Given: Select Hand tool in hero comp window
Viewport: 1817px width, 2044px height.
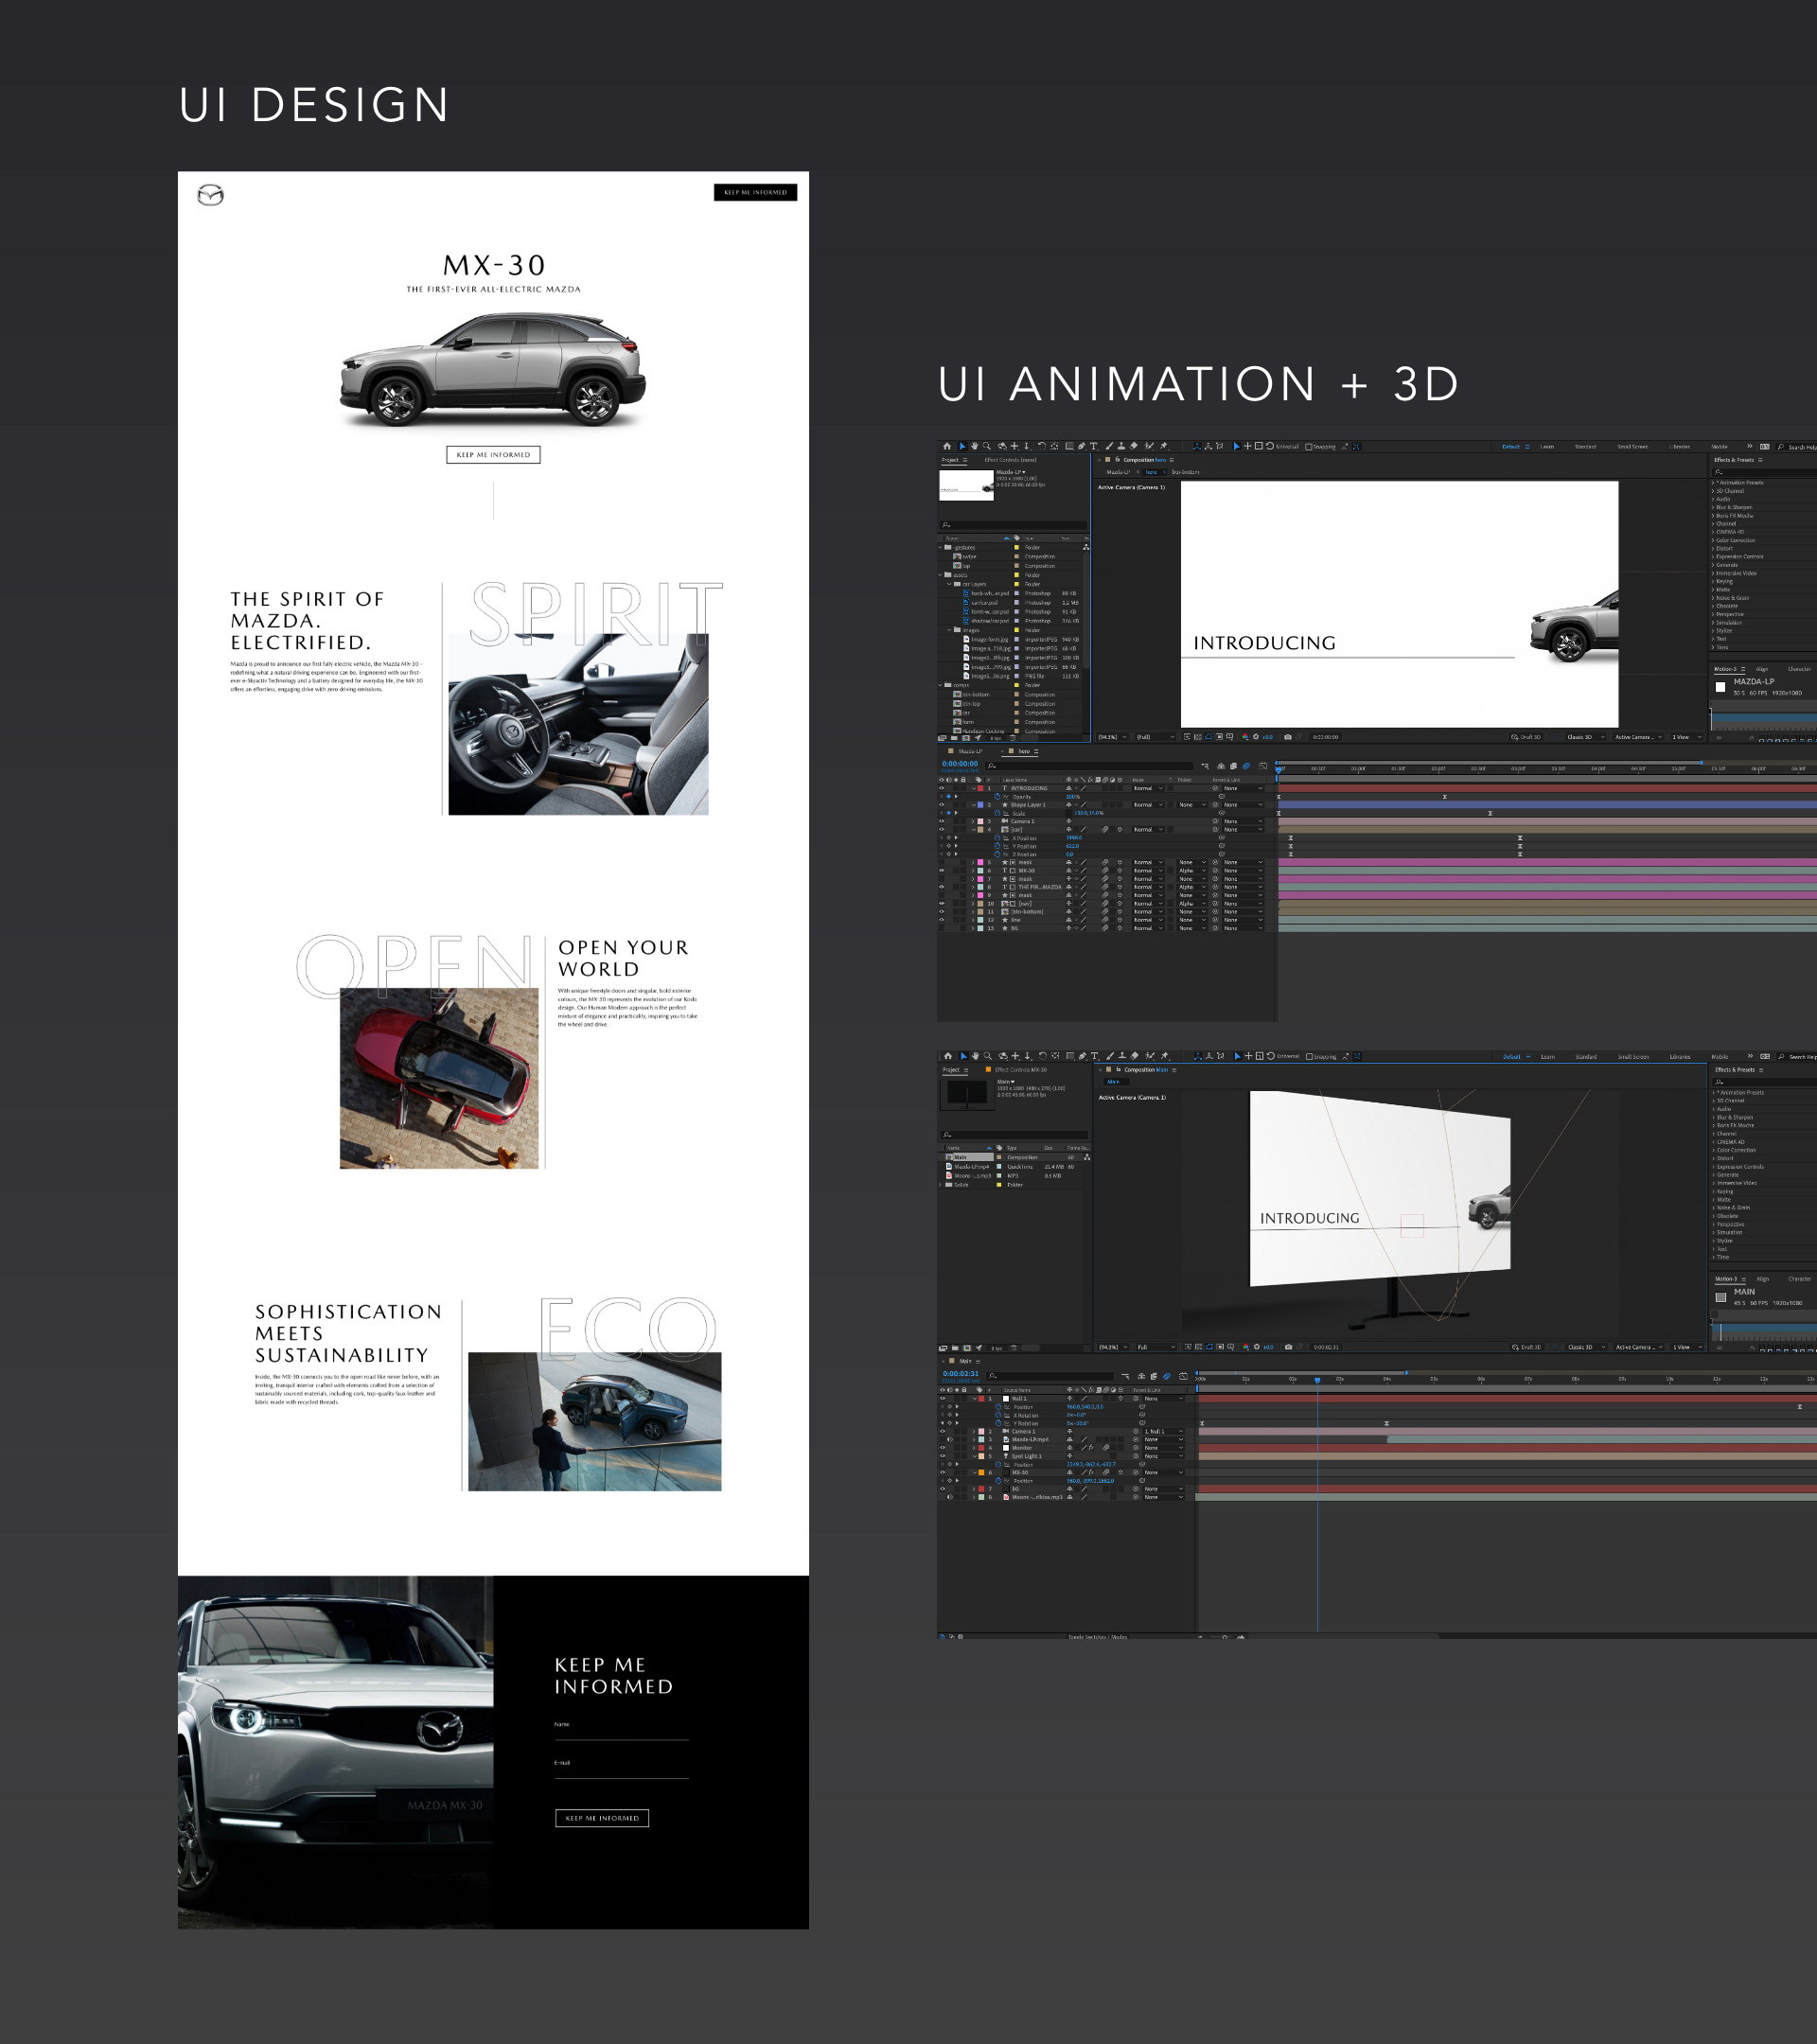Looking at the screenshot, I should [974, 446].
